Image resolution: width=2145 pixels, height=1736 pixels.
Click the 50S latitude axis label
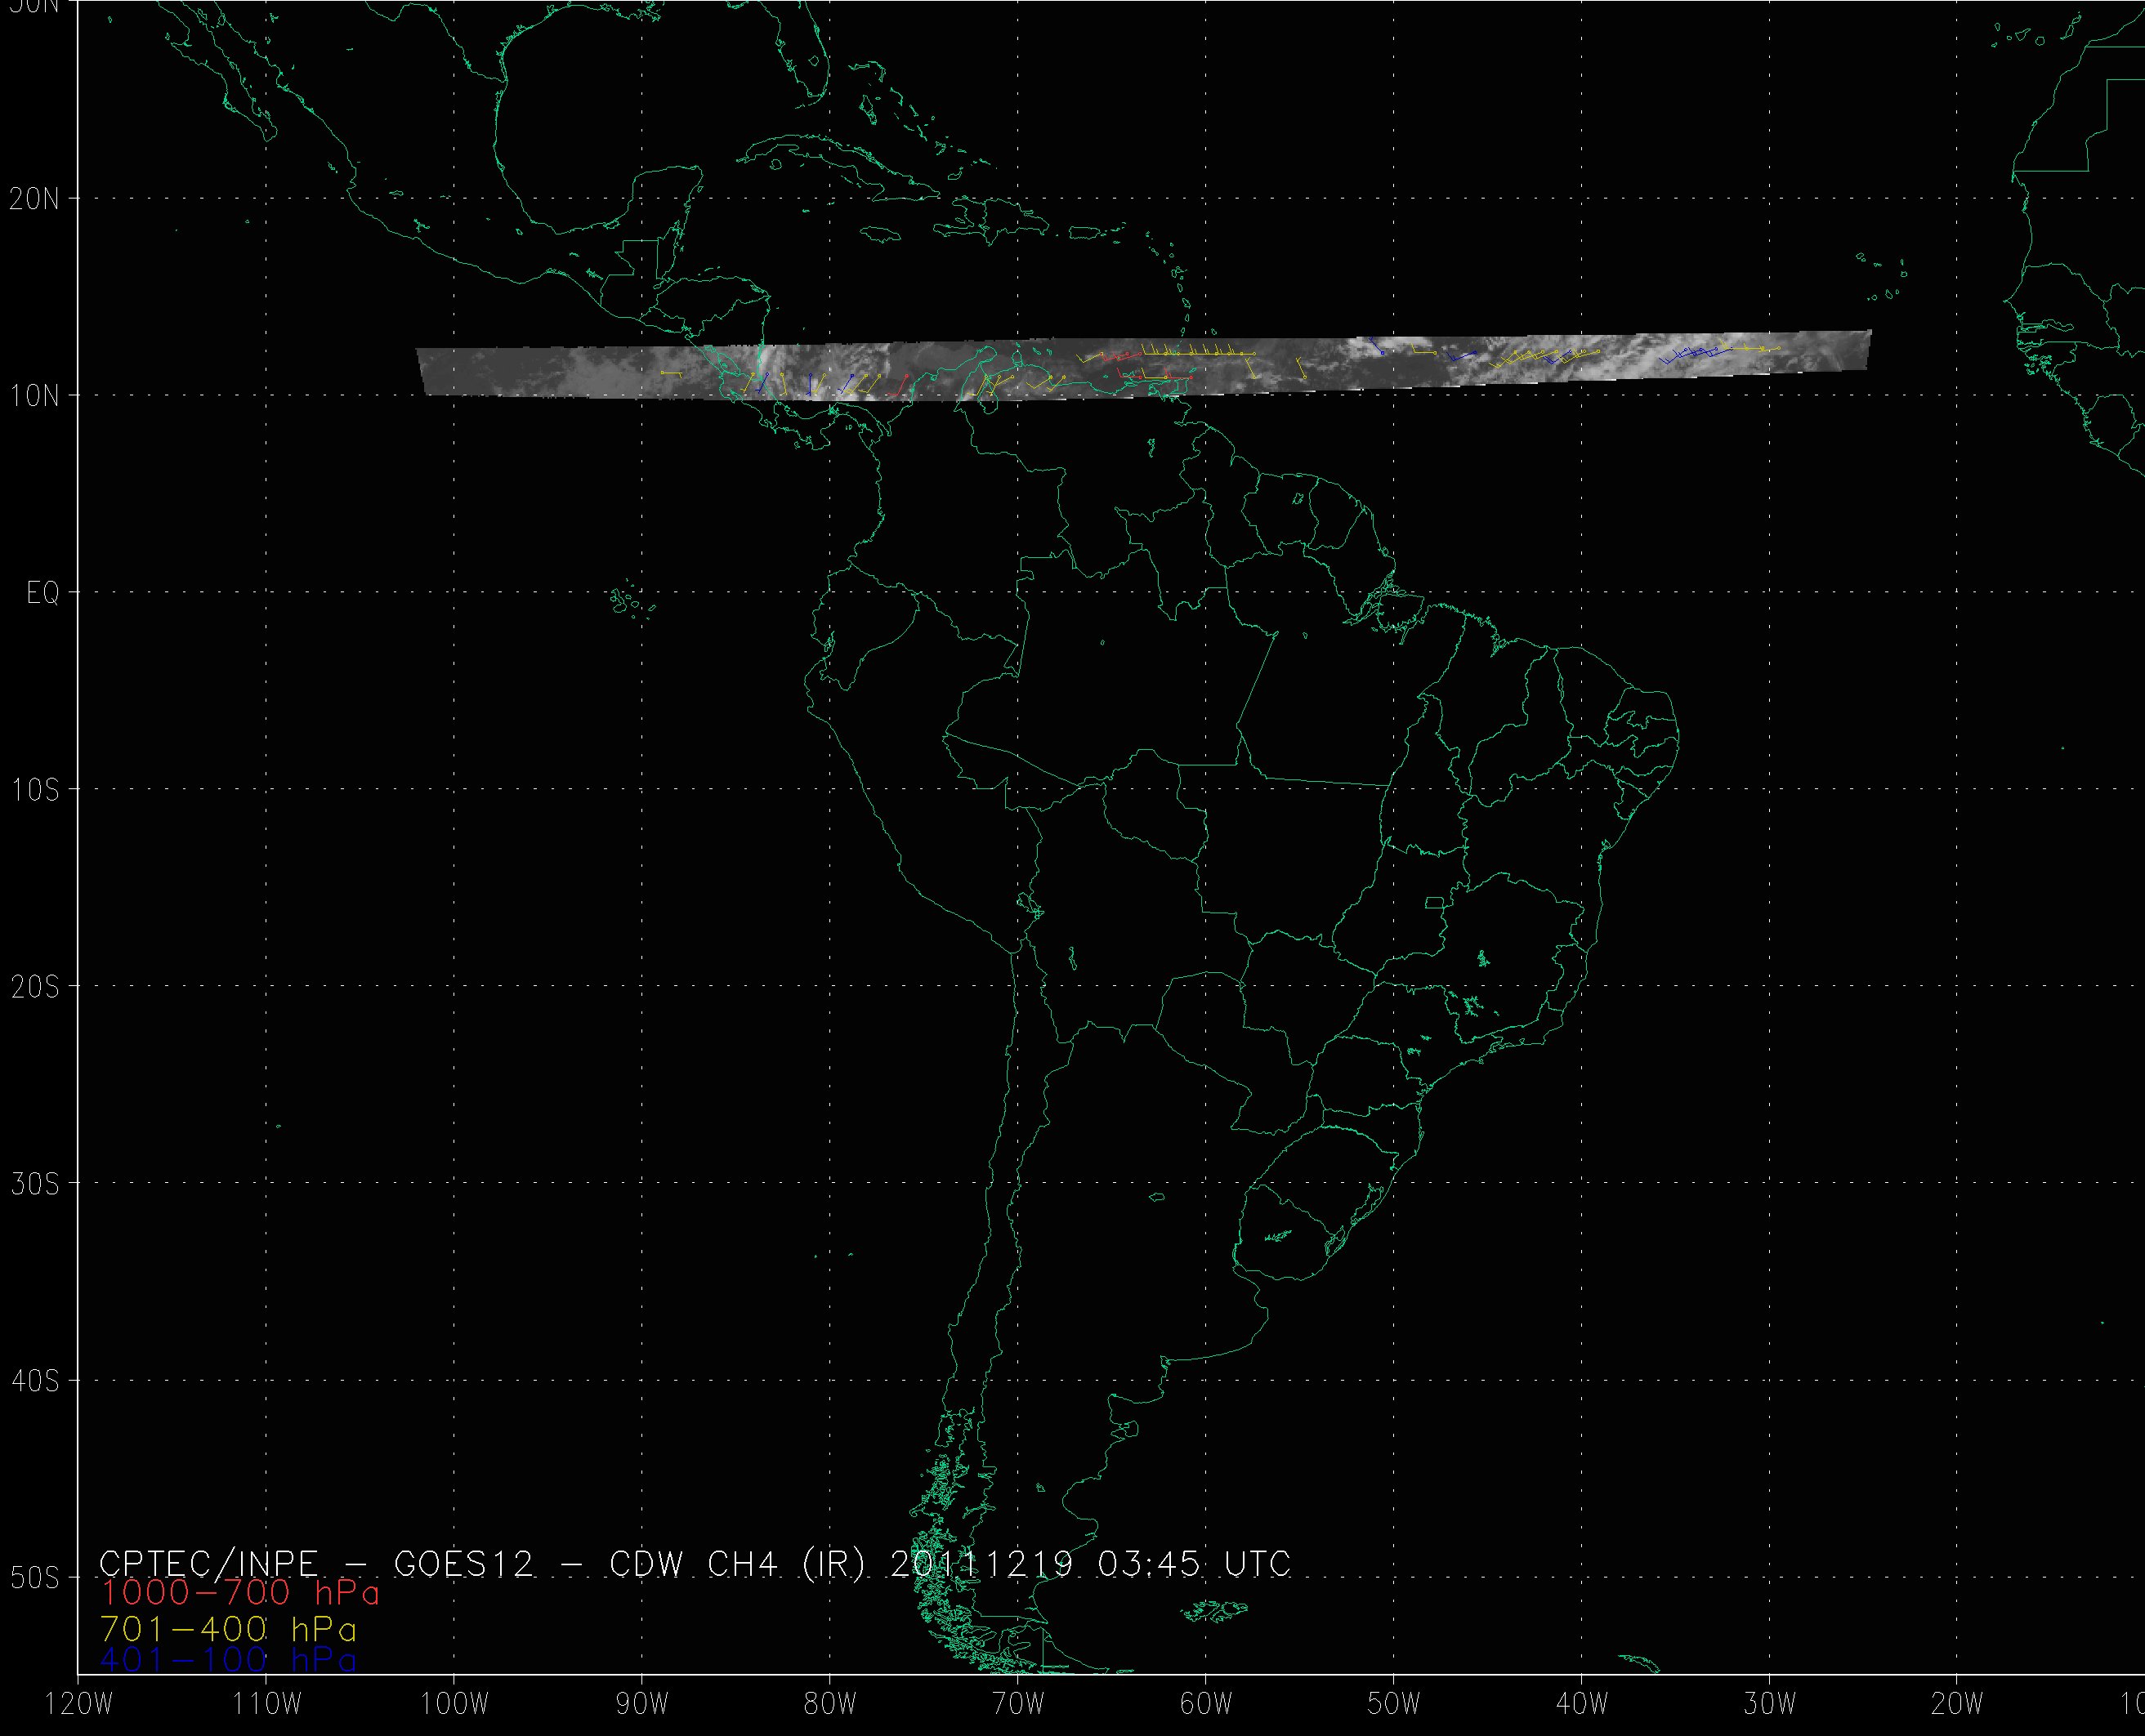point(34,1580)
